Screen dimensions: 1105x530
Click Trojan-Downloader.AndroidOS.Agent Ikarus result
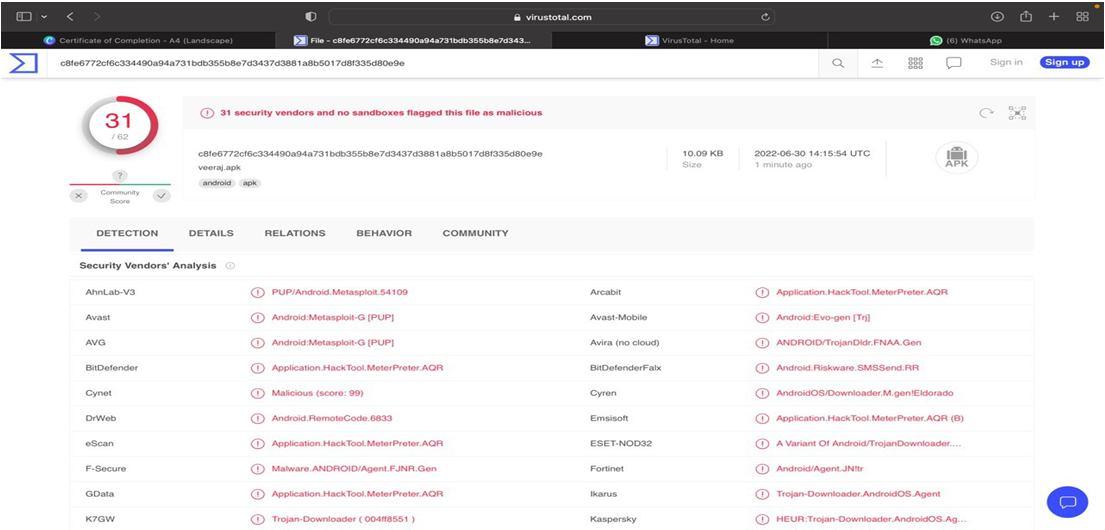pos(858,494)
